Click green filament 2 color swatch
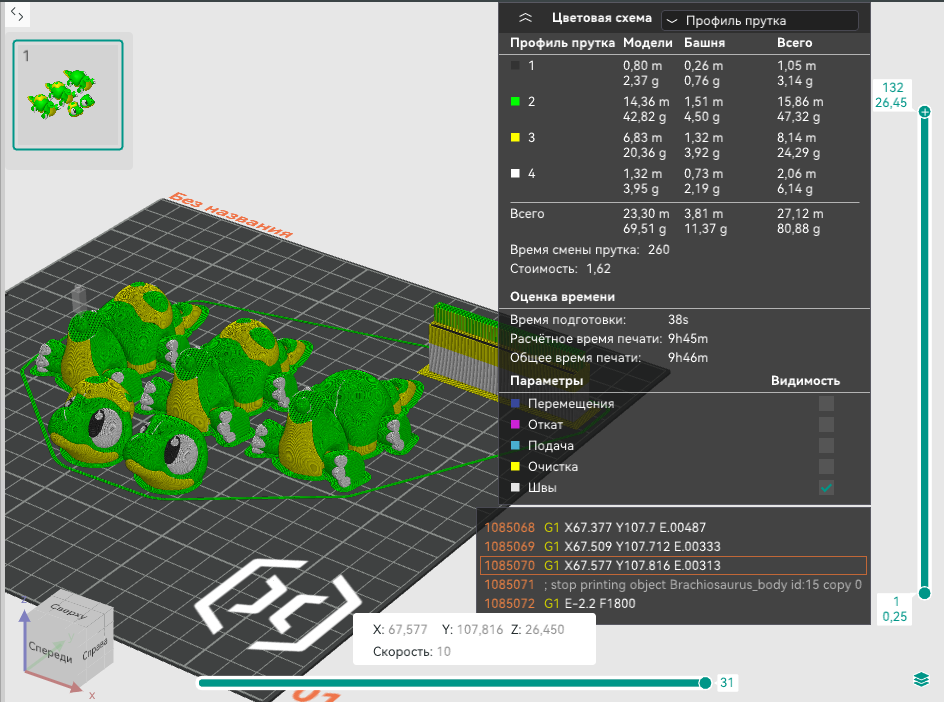Image resolution: width=944 pixels, height=702 pixels. pyautogui.click(x=515, y=101)
